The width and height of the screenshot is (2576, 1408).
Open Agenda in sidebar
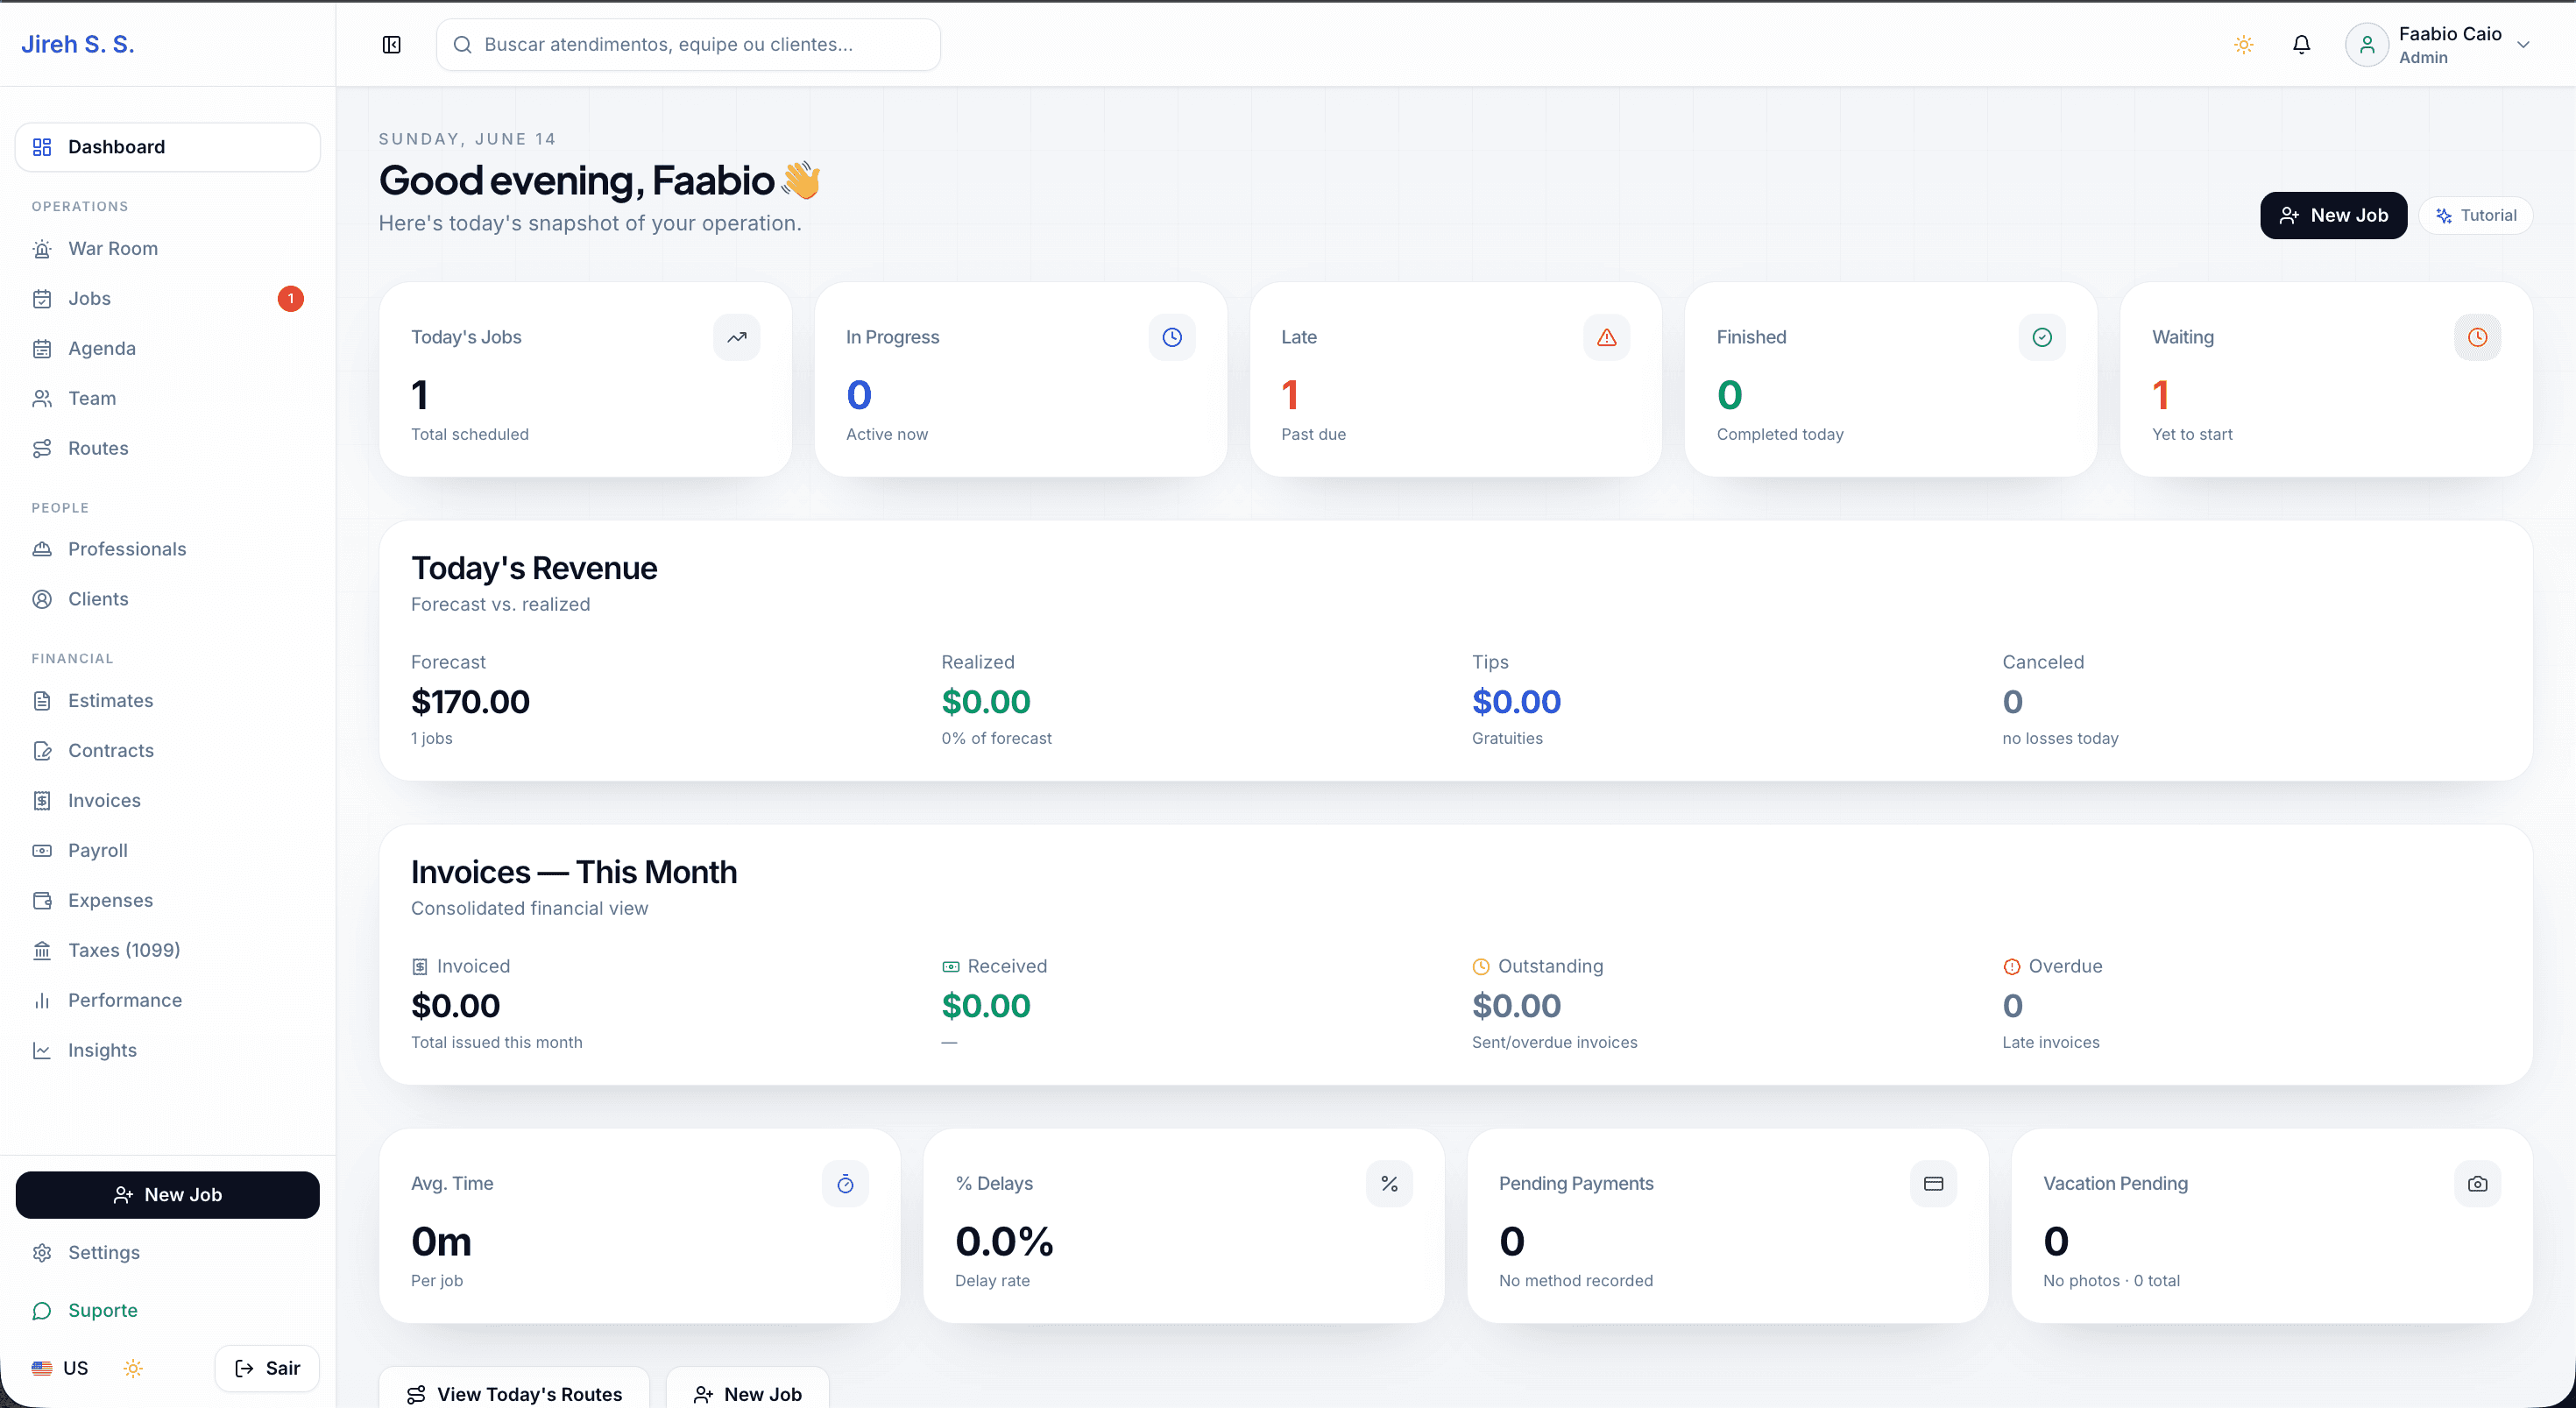(168, 348)
